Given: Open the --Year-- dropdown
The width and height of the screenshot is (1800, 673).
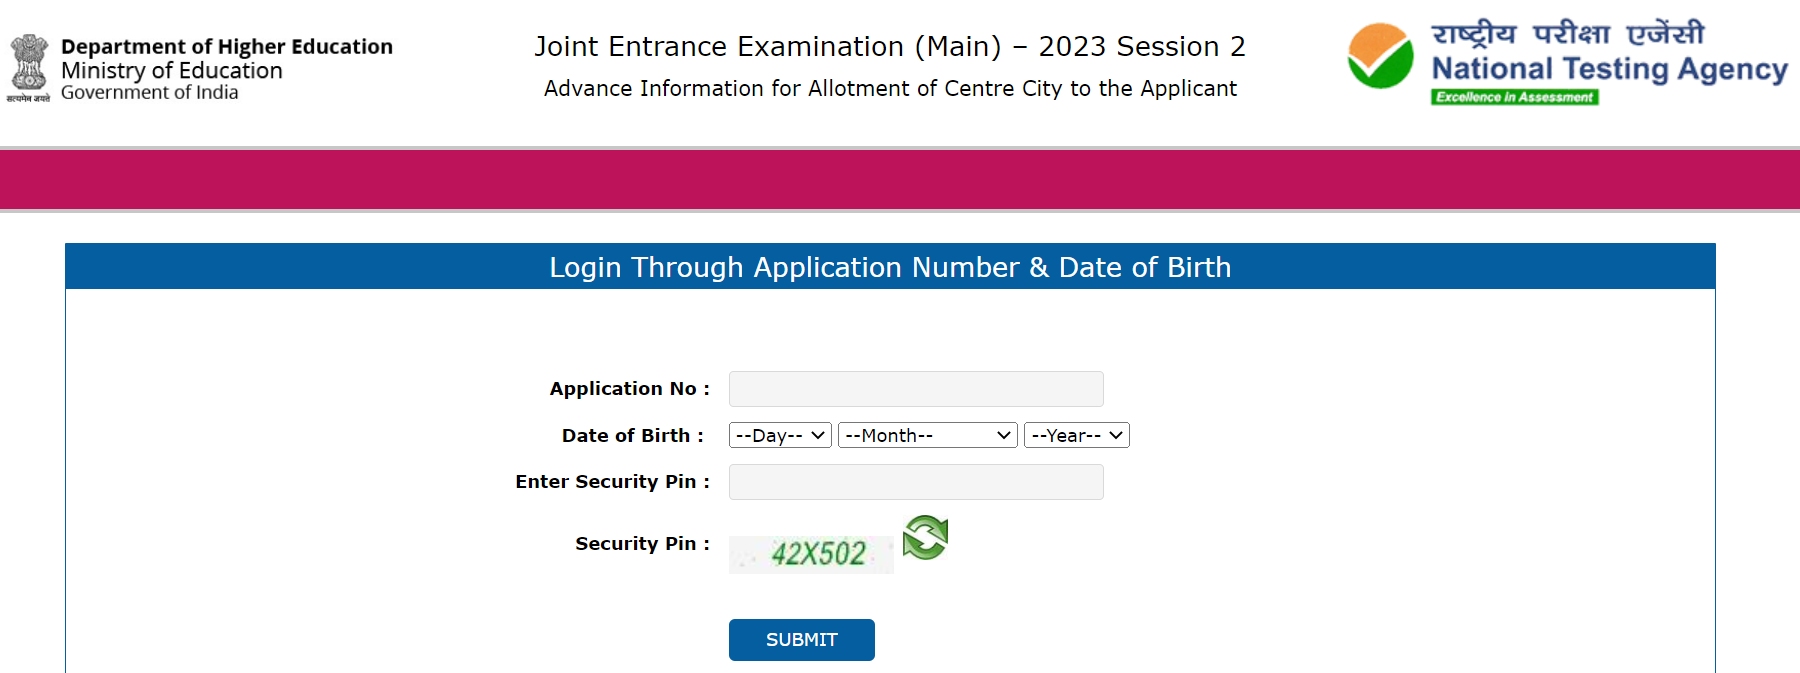Looking at the screenshot, I should click(x=1075, y=435).
